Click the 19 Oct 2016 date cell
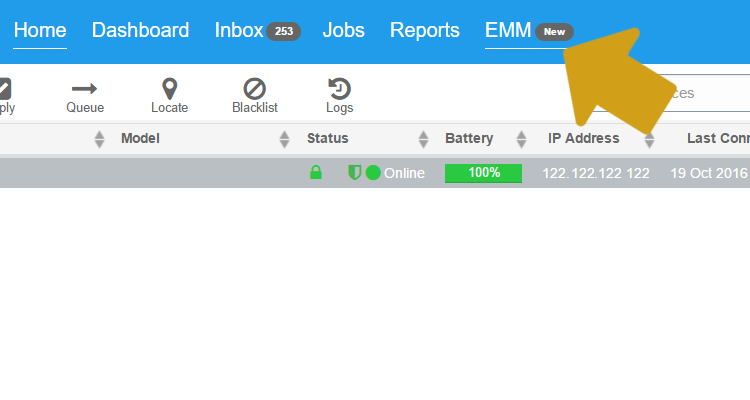This screenshot has width=750, height=400. (x=709, y=173)
